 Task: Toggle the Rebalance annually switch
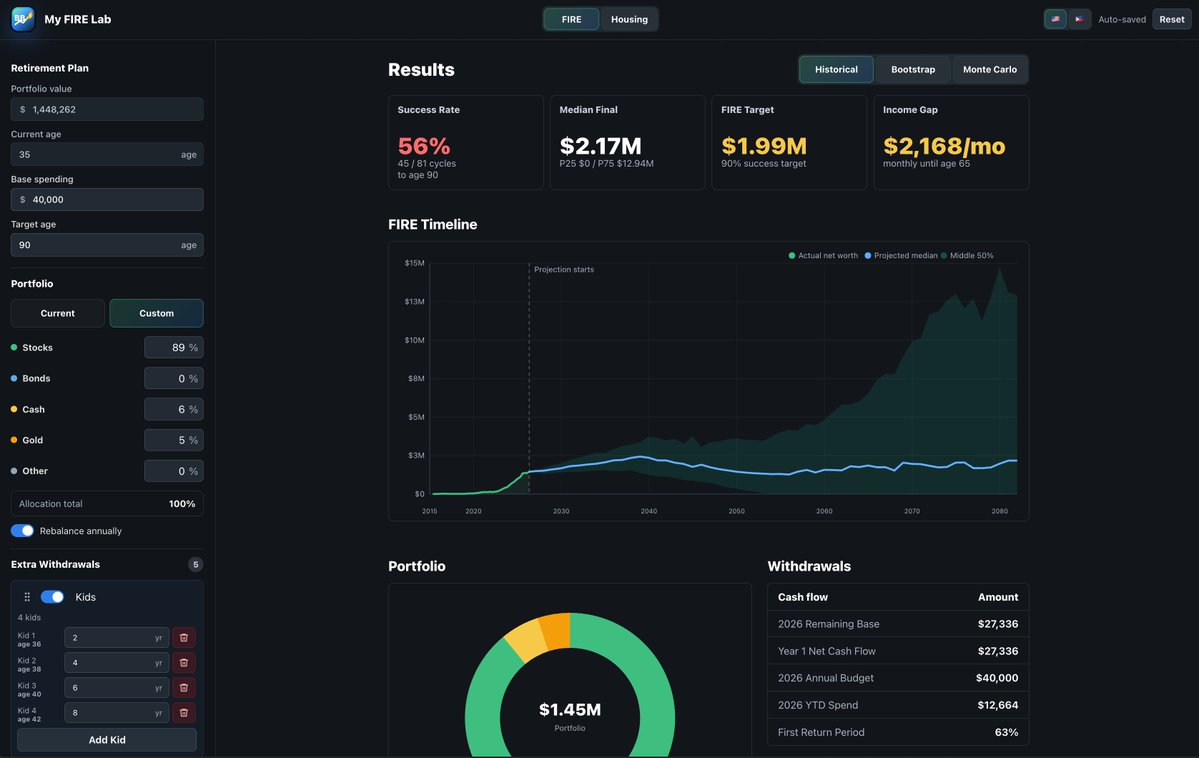point(22,531)
